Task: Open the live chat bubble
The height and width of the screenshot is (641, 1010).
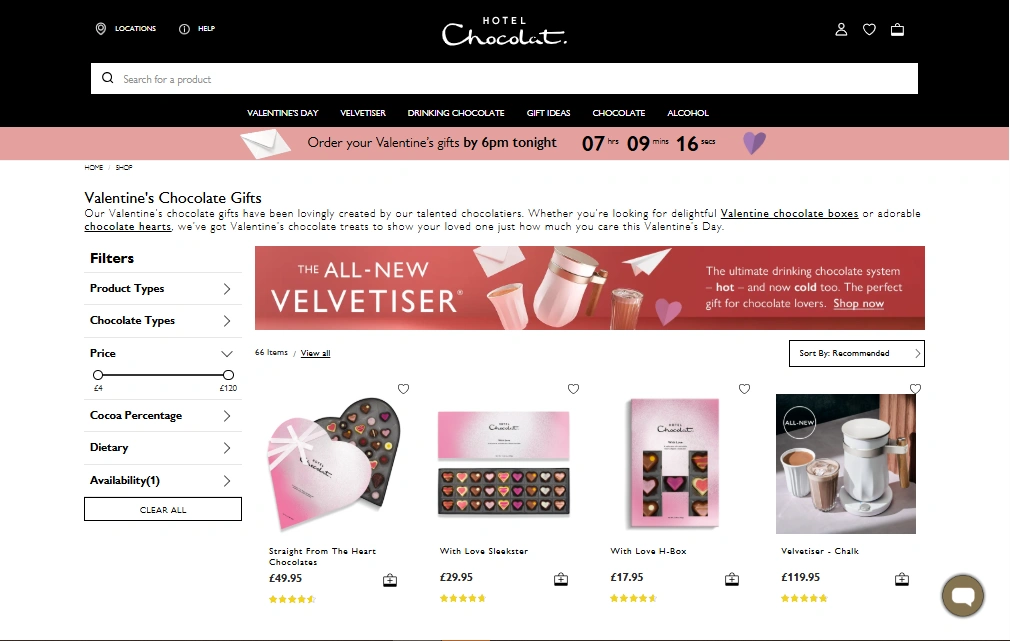Action: click(x=963, y=595)
